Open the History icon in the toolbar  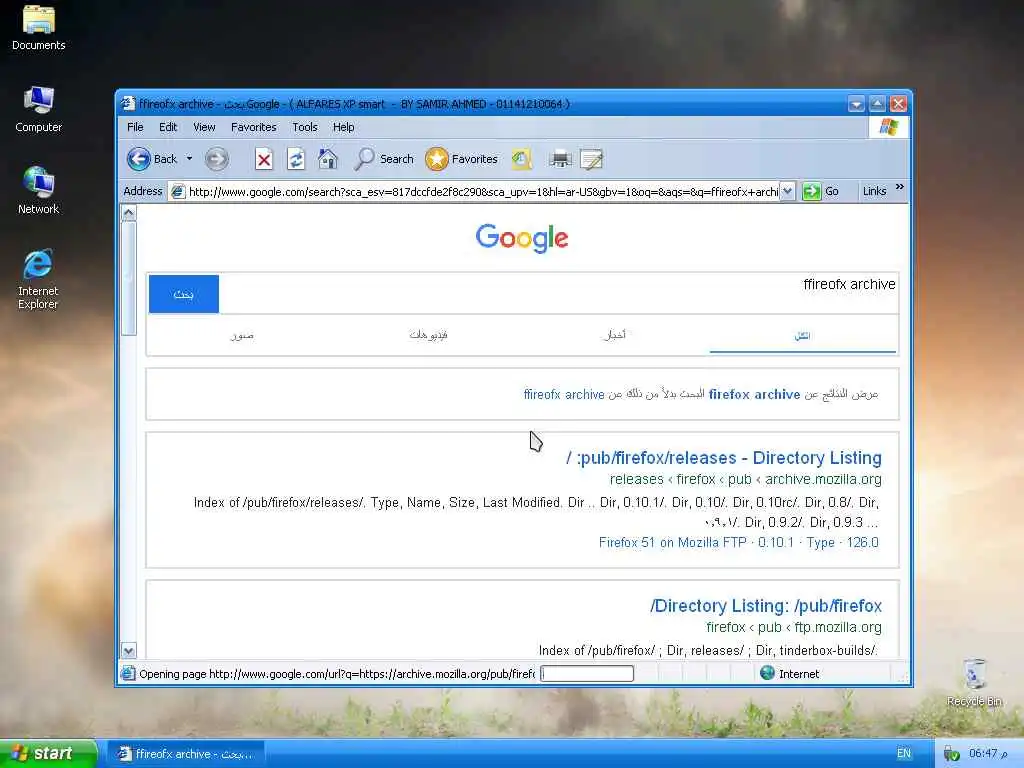tap(521, 159)
